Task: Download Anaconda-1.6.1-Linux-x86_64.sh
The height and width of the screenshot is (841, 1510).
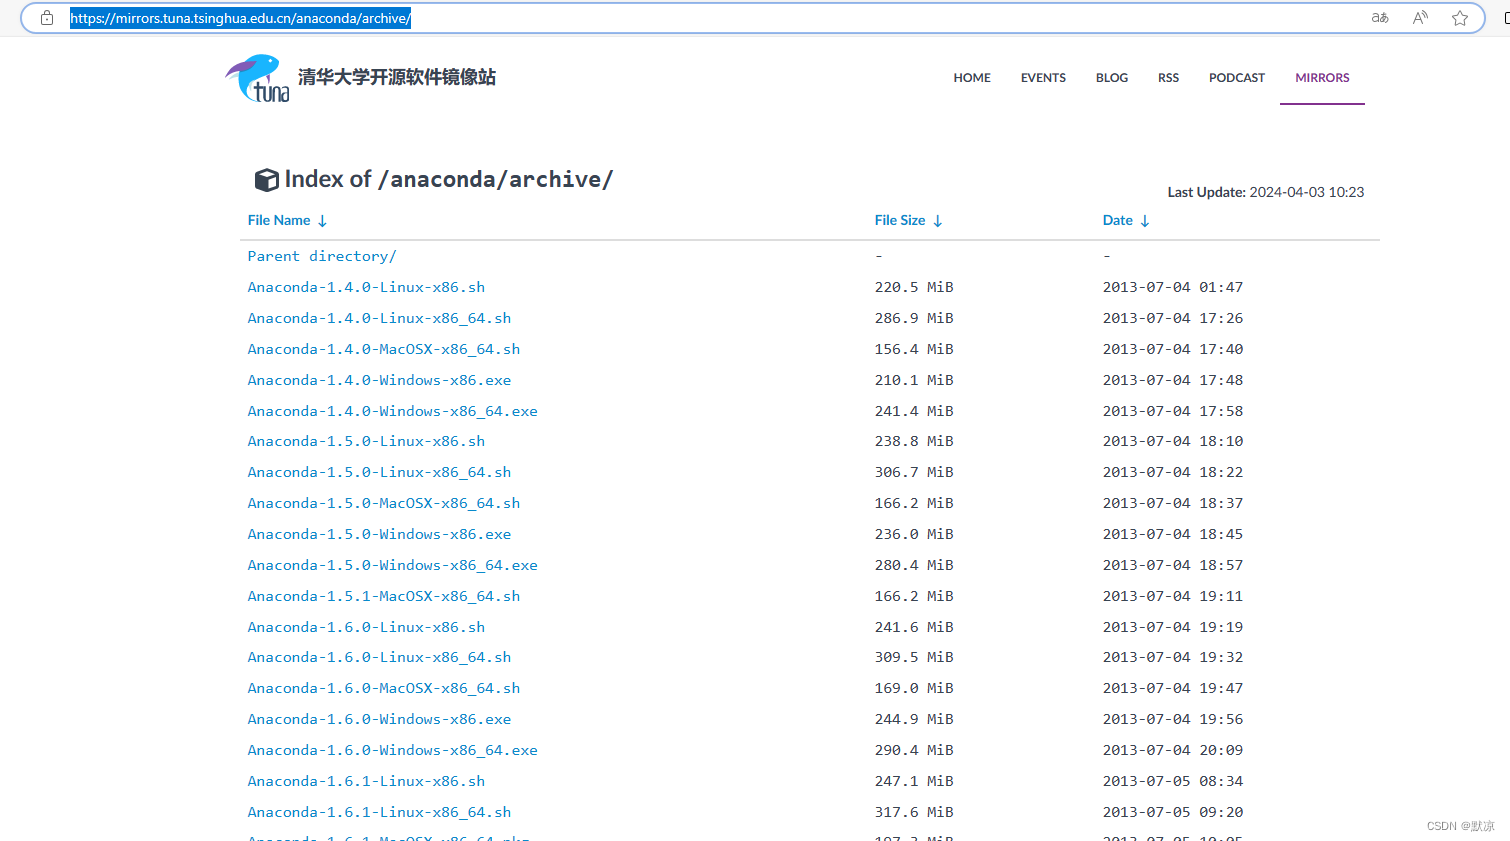Action: [379, 813]
